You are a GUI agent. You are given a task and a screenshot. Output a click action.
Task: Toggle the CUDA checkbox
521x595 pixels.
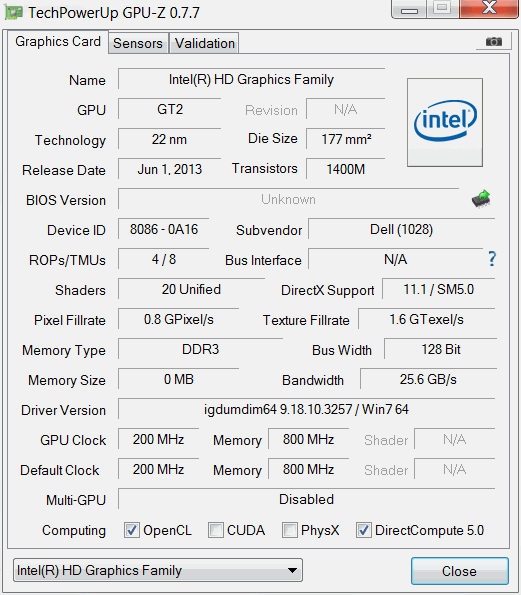click(216, 530)
